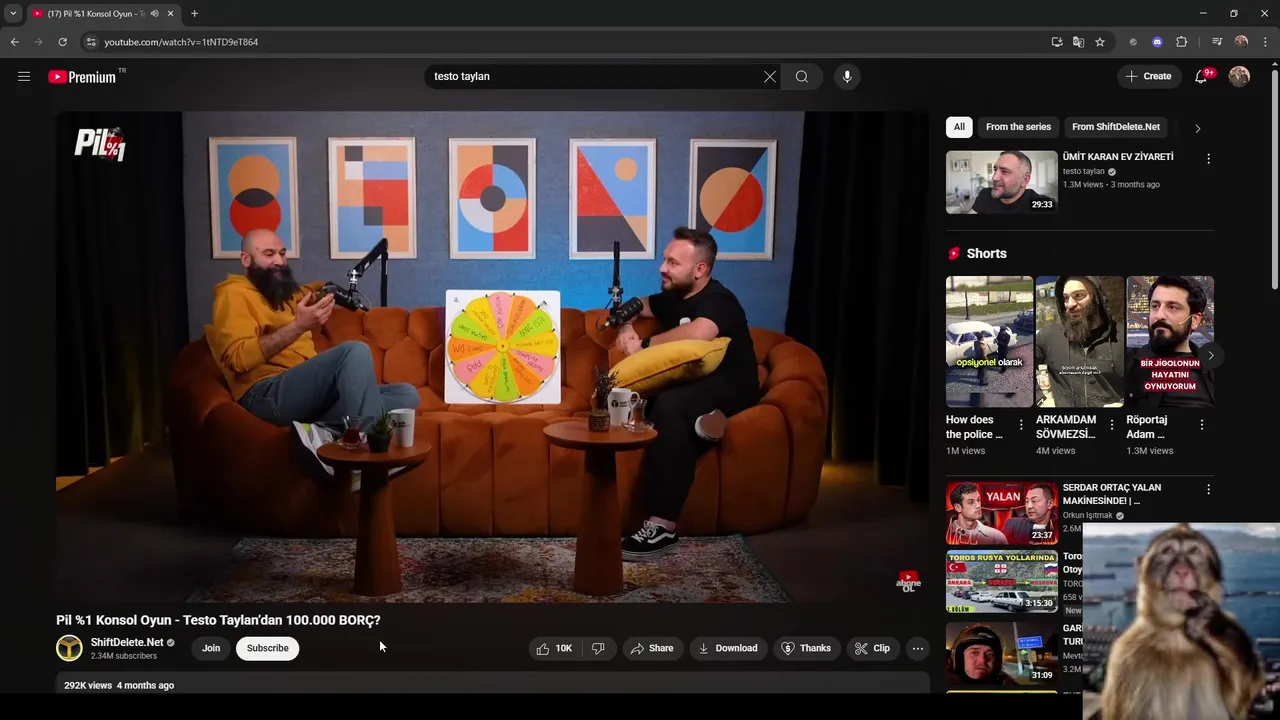
Task: Open YouTube account avatar menu
Action: (1239, 76)
